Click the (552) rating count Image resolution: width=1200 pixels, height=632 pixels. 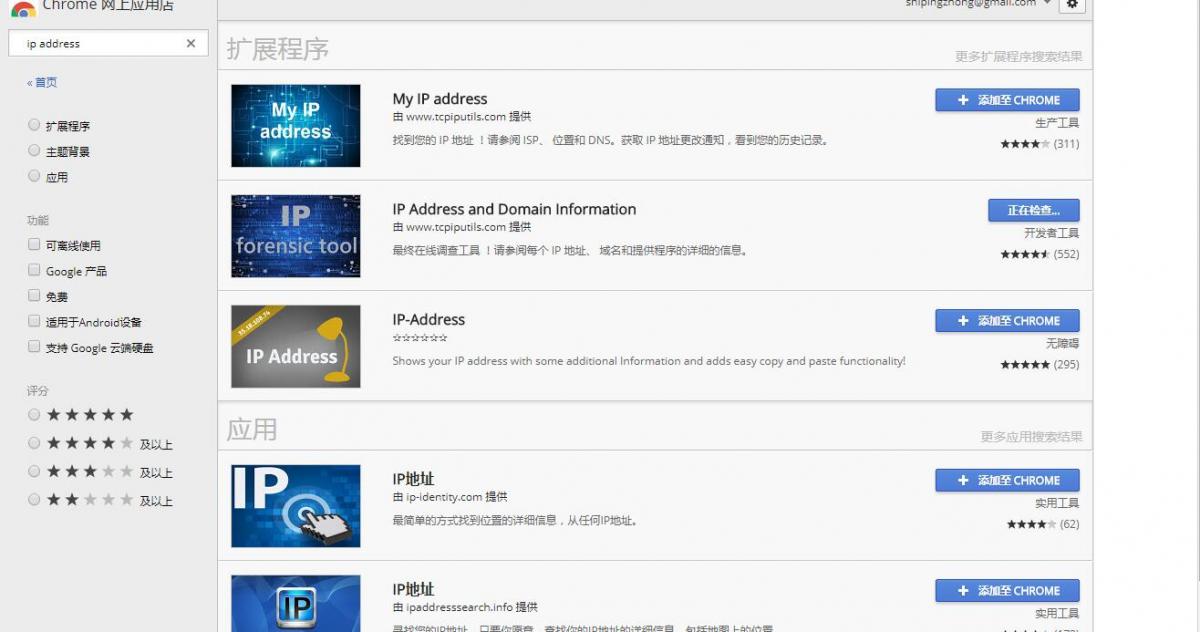click(1066, 254)
